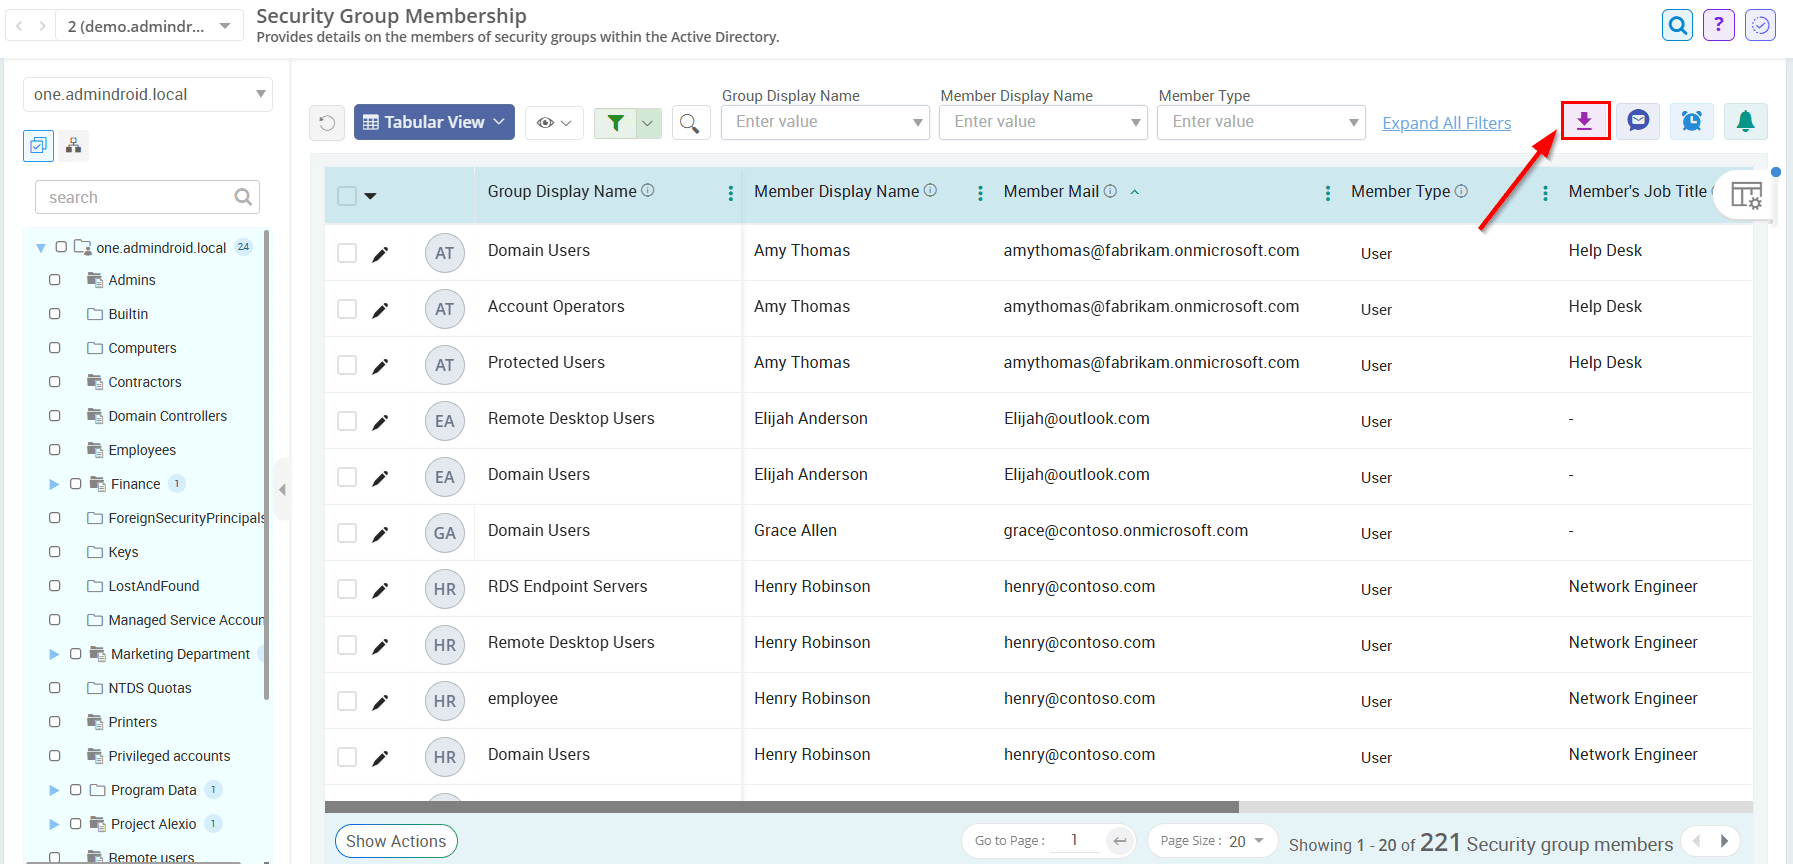1793x864 pixels.
Task: Select Contractors in tree
Action: coord(145,382)
